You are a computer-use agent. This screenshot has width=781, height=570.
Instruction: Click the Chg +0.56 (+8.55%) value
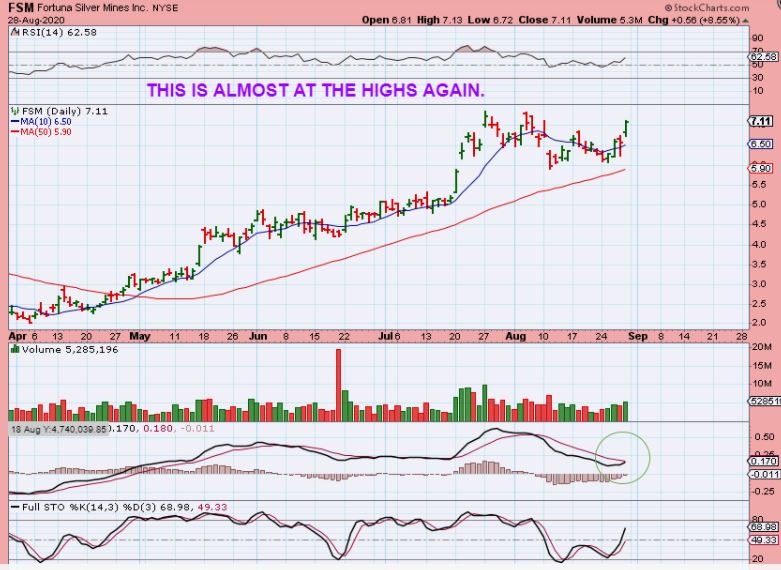coord(694,20)
